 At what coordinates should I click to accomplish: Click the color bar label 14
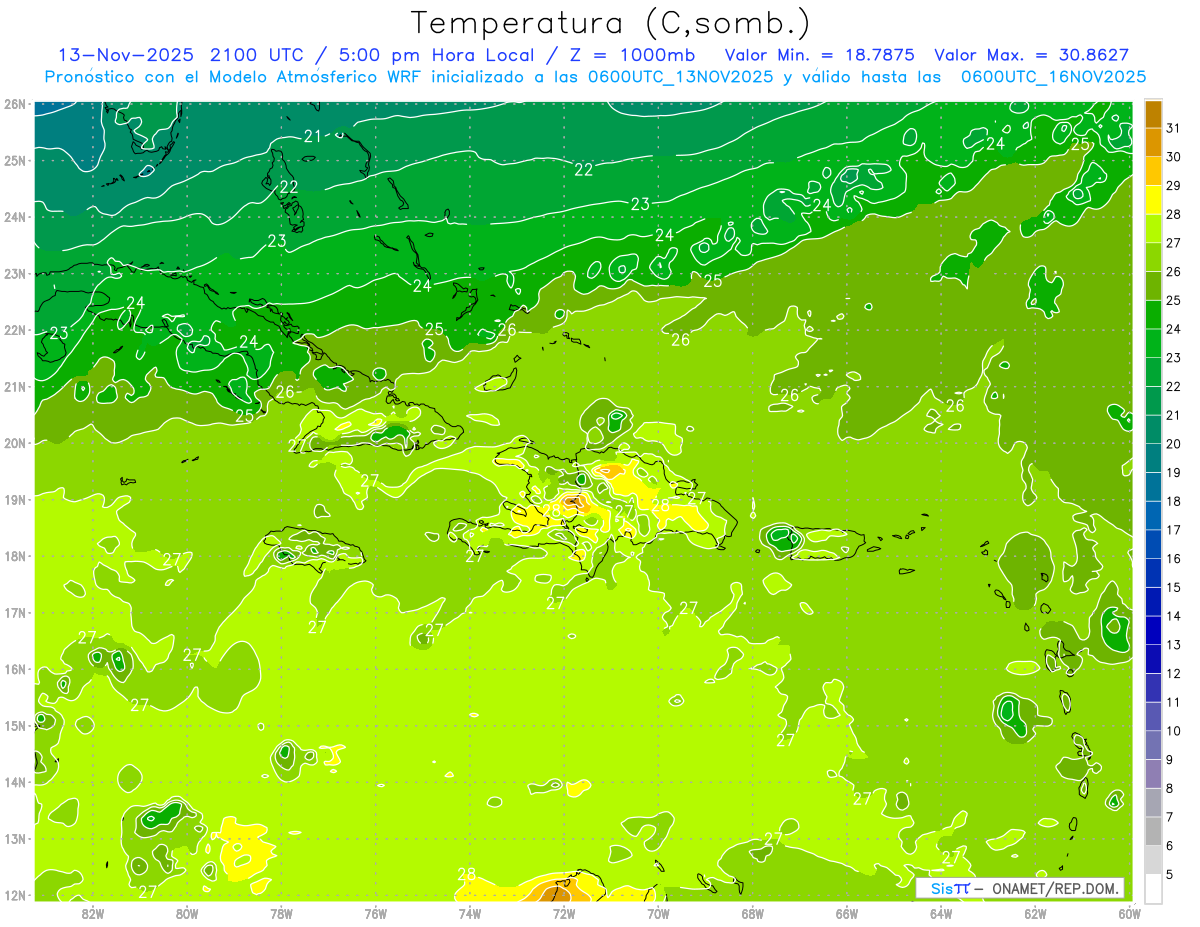coord(1174,616)
